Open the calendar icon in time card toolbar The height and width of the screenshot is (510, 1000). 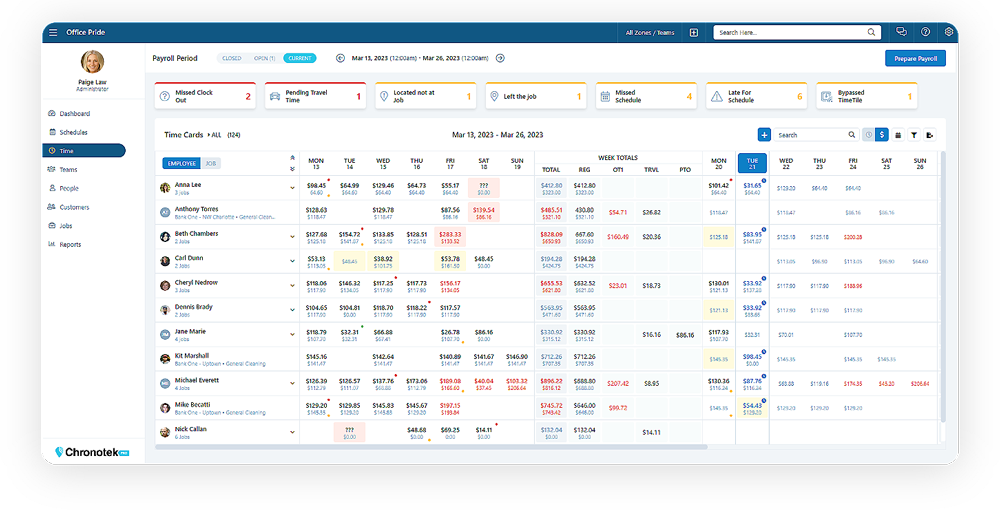(x=898, y=134)
